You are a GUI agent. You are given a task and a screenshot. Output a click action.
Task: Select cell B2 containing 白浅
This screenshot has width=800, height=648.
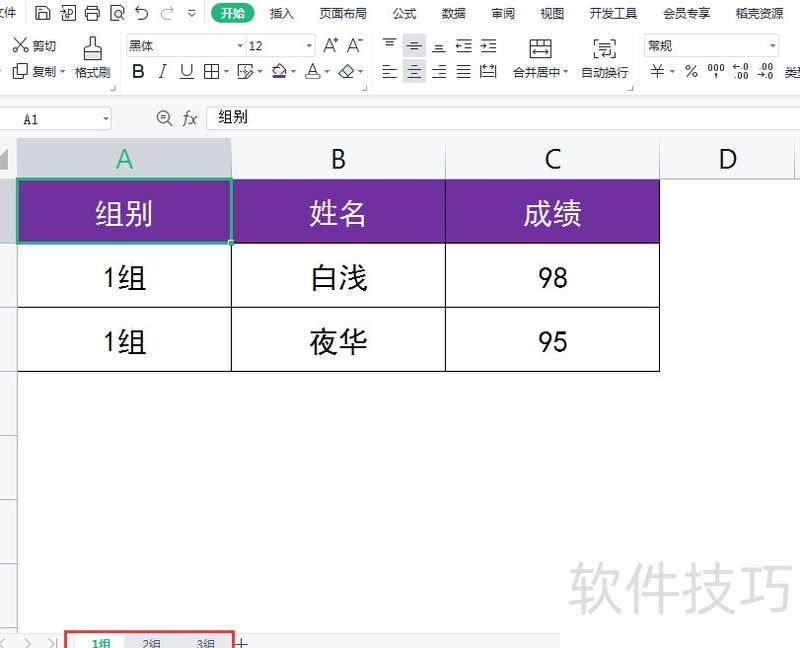point(338,276)
